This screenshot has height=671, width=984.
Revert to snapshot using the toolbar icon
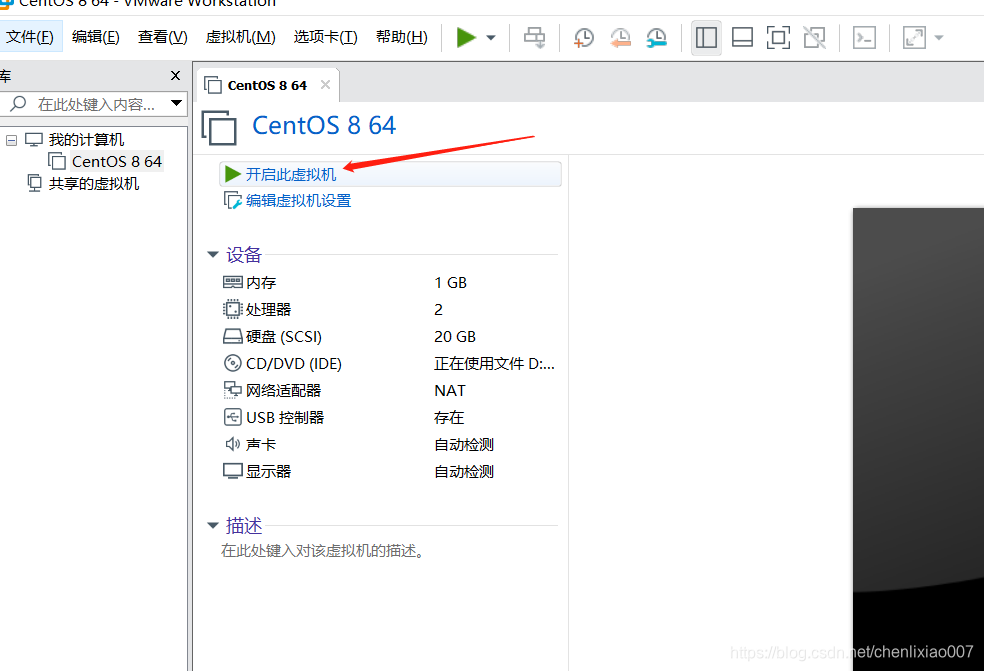coord(620,38)
